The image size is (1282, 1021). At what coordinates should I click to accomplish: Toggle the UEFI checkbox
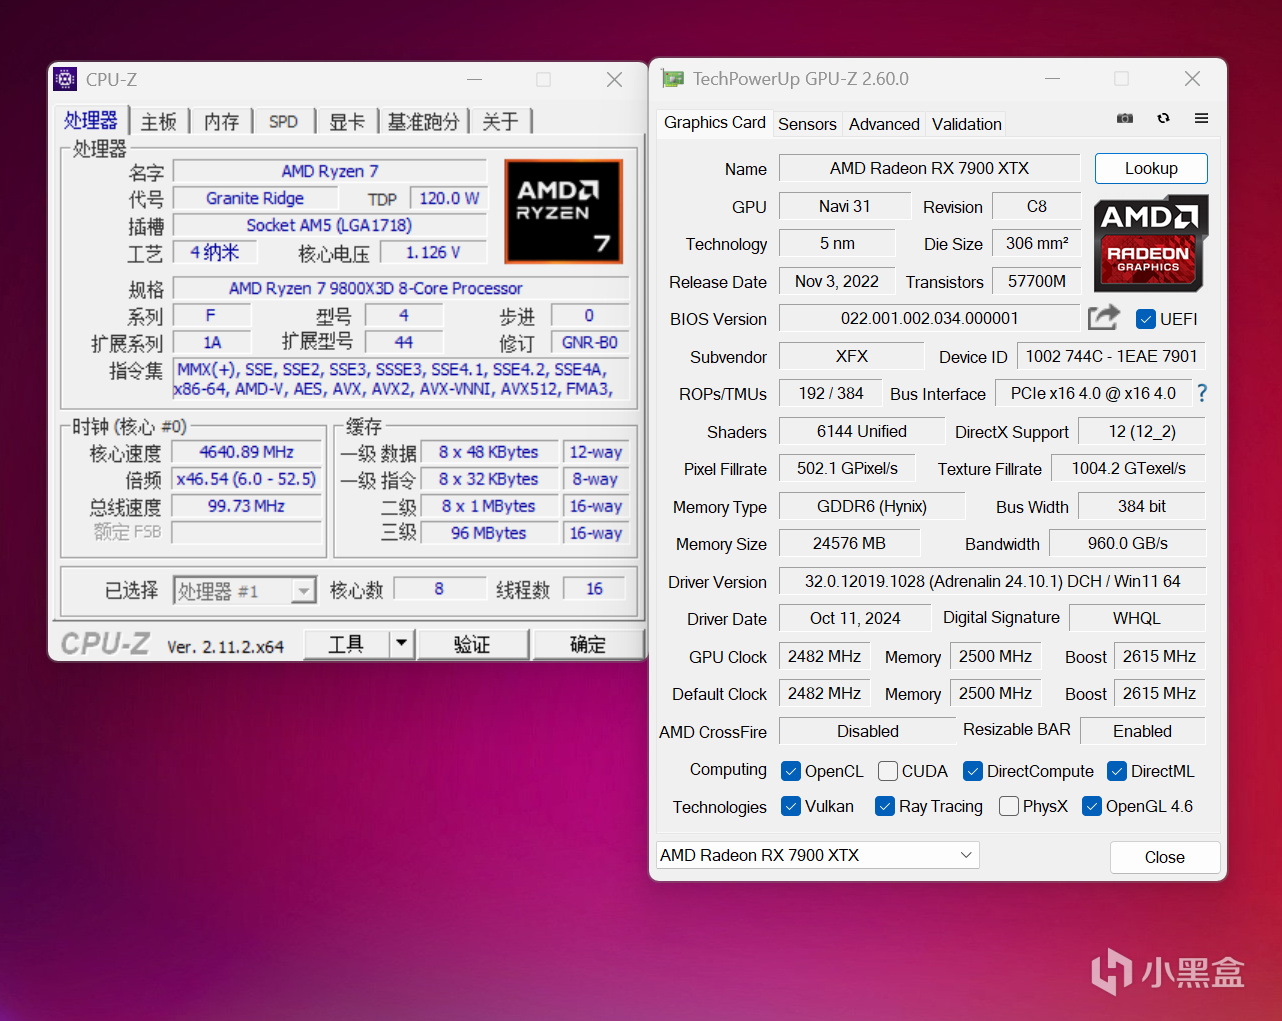pos(1146,319)
